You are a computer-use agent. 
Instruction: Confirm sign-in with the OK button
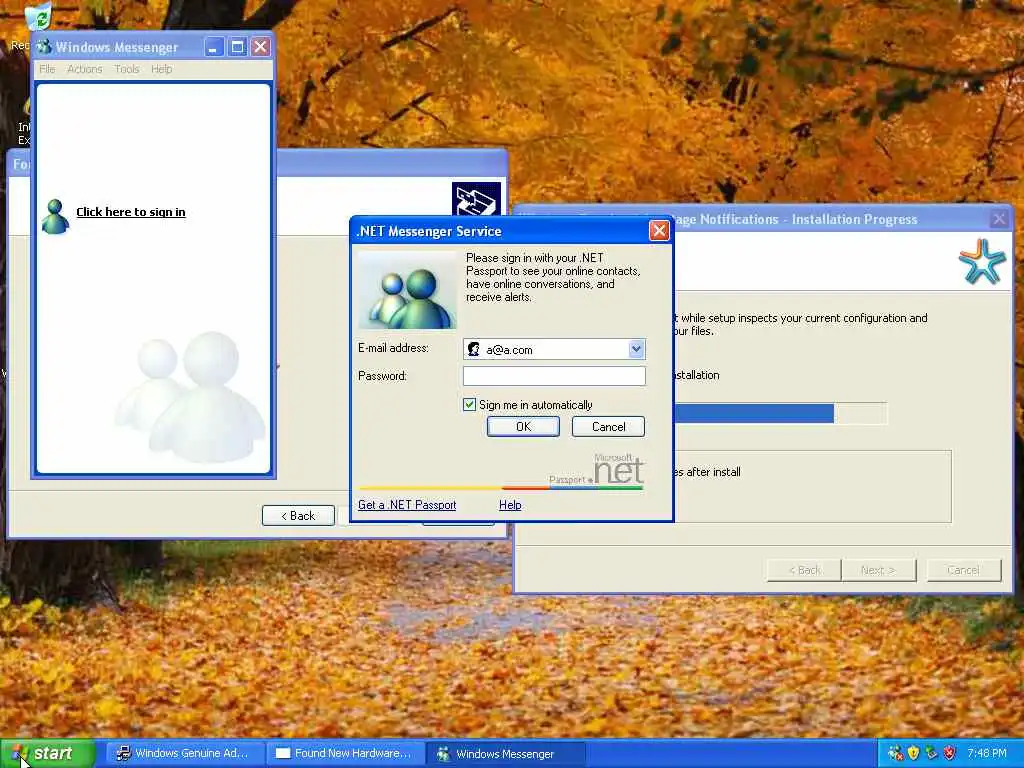click(523, 426)
